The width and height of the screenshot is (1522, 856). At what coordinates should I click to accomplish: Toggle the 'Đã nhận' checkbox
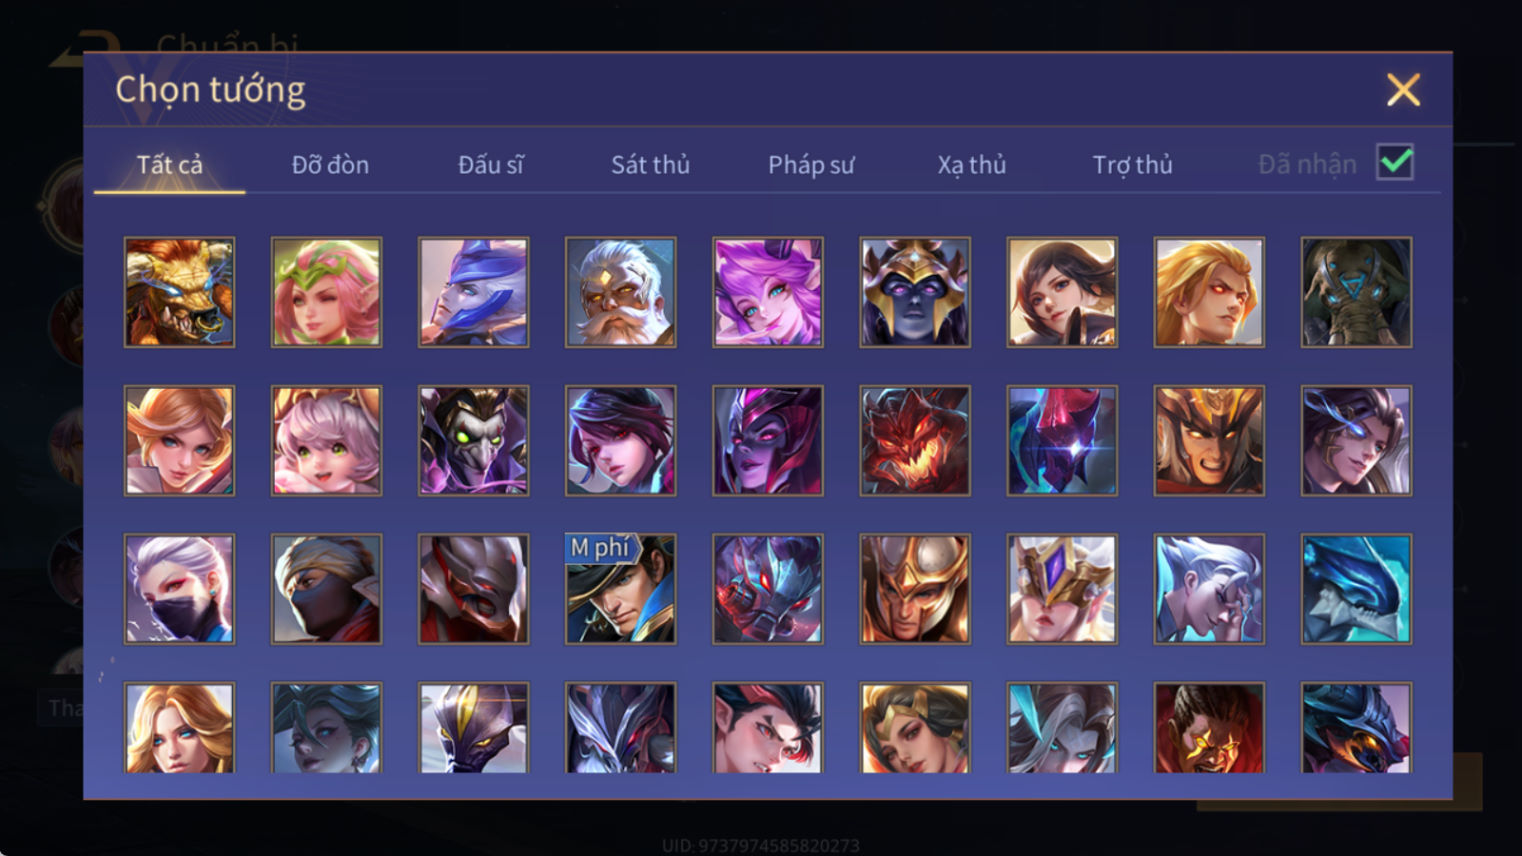[1395, 162]
